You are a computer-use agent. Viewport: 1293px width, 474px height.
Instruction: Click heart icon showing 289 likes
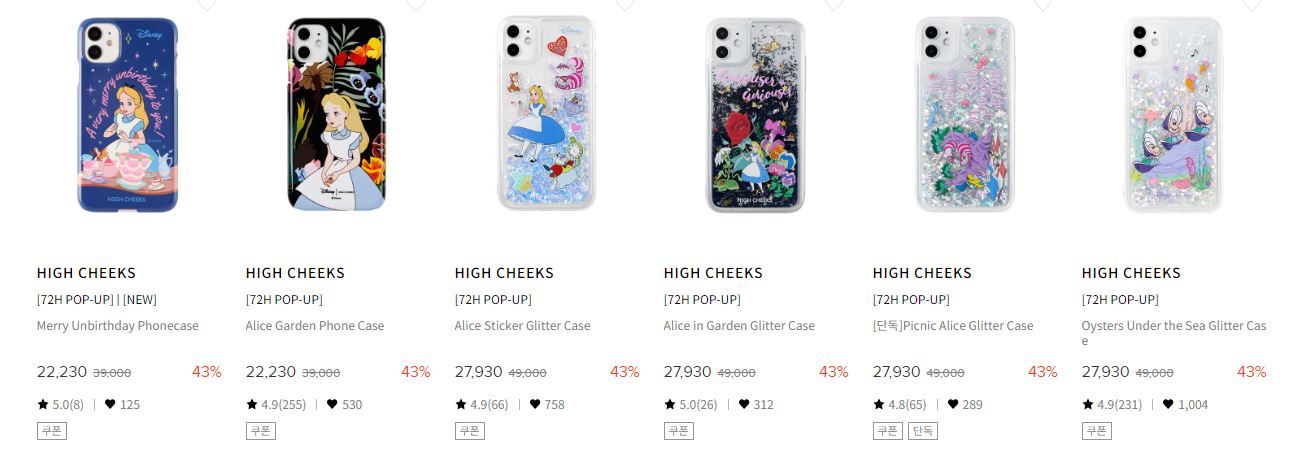[953, 405]
